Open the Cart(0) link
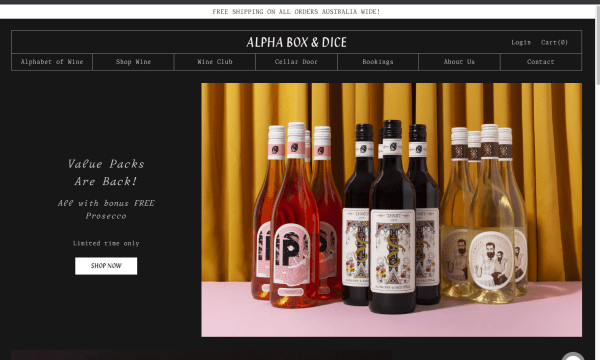Image resolution: width=600 pixels, height=360 pixels. [554, 42]
